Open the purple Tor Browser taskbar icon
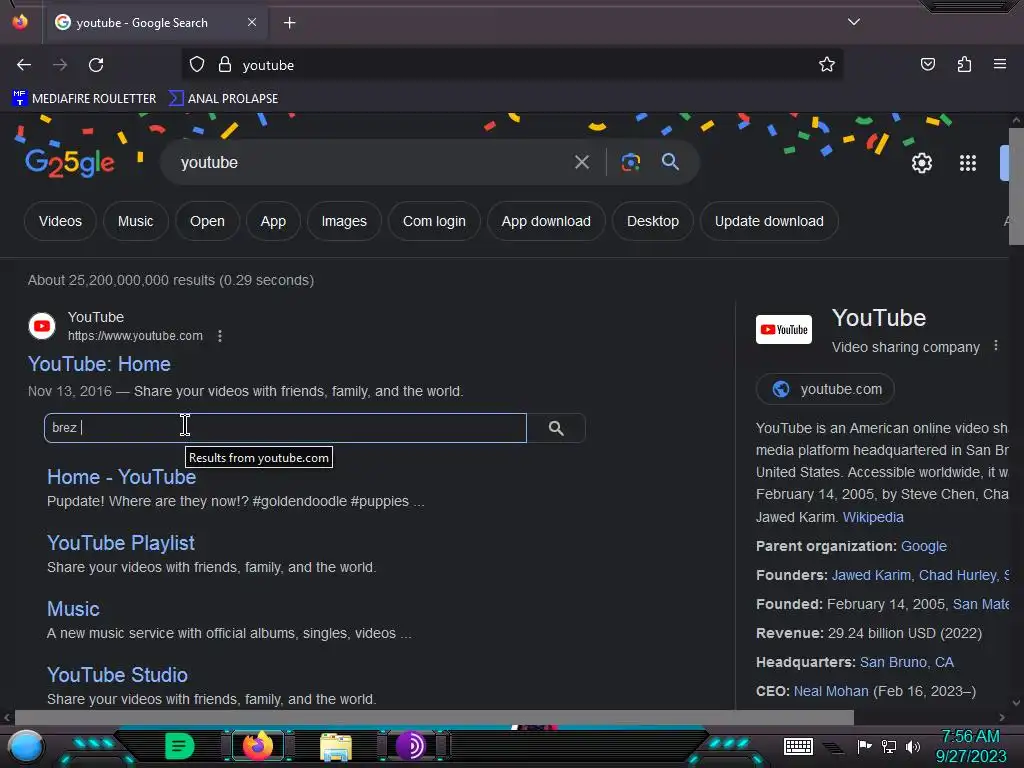Viewport: 1024px width, 768px height. pos(411,746)
